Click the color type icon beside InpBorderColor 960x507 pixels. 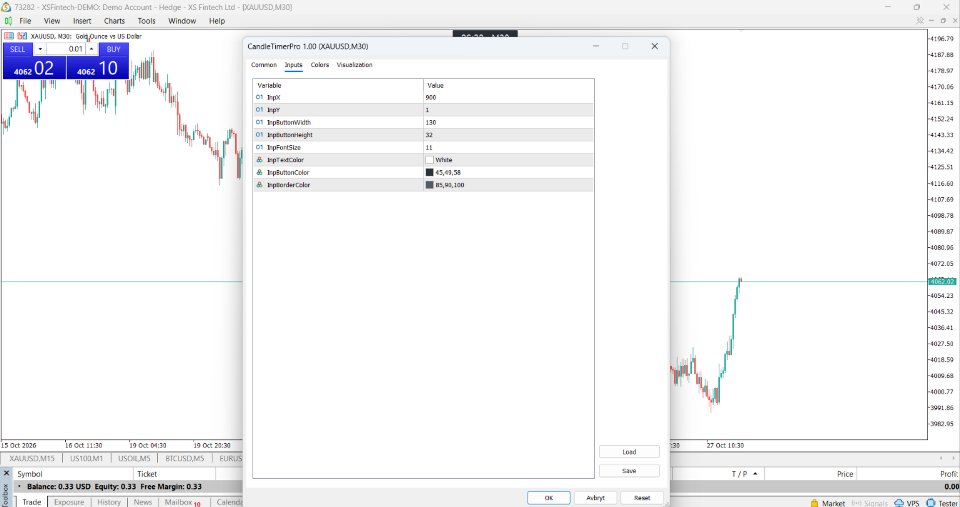(x=260, y=185)
